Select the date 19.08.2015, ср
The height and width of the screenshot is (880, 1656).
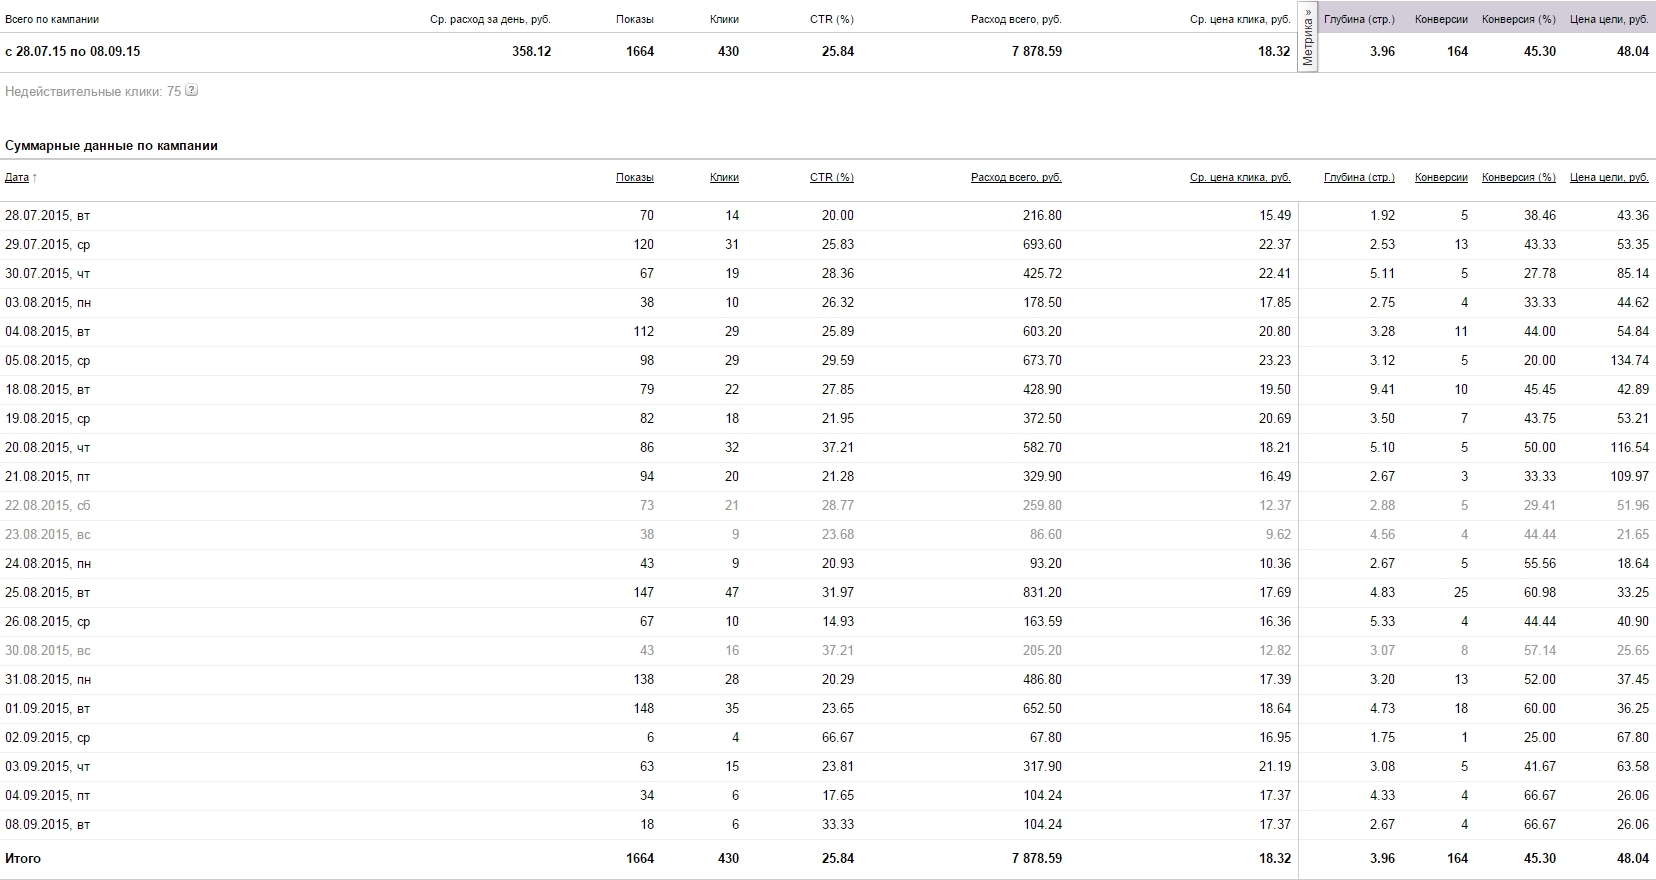tap(47, 418)
